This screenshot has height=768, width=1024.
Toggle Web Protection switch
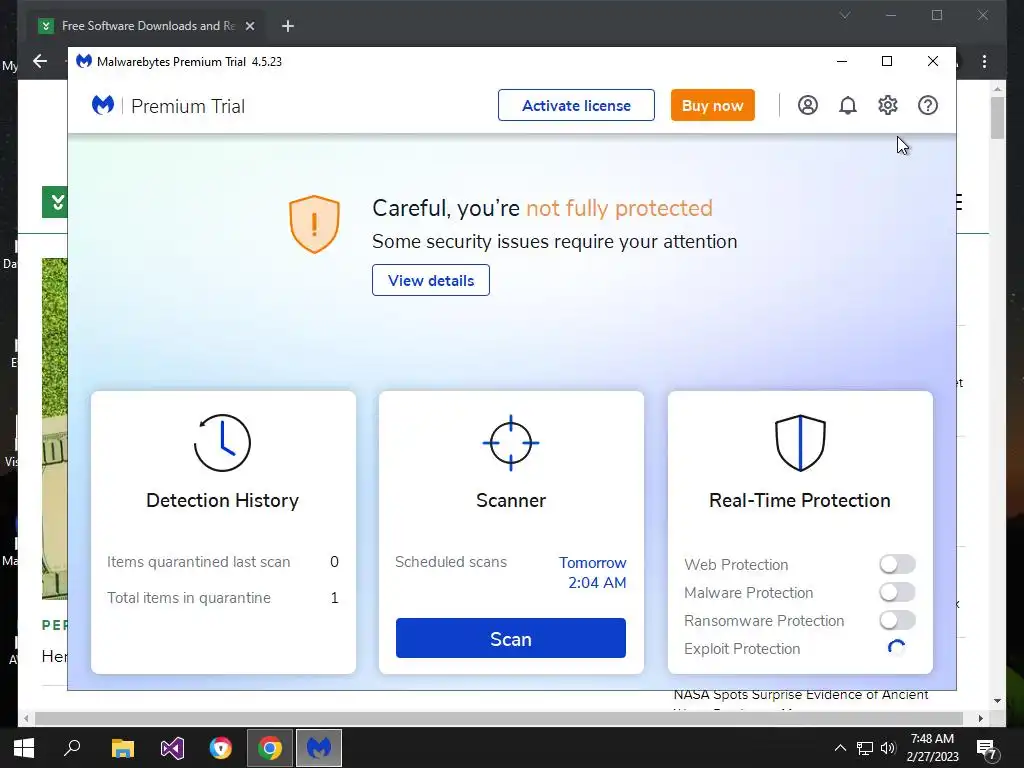point(897,564)
